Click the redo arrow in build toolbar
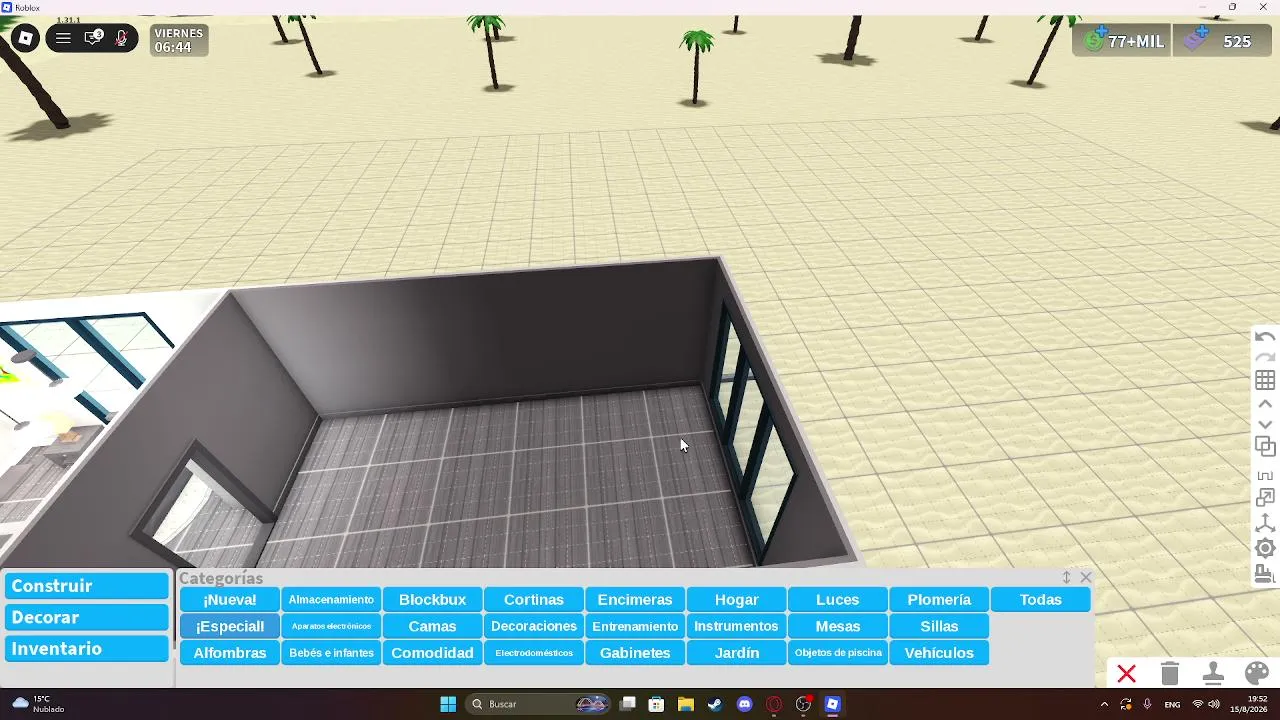This screenshot has height=720, width=1280. (1265, 357)
